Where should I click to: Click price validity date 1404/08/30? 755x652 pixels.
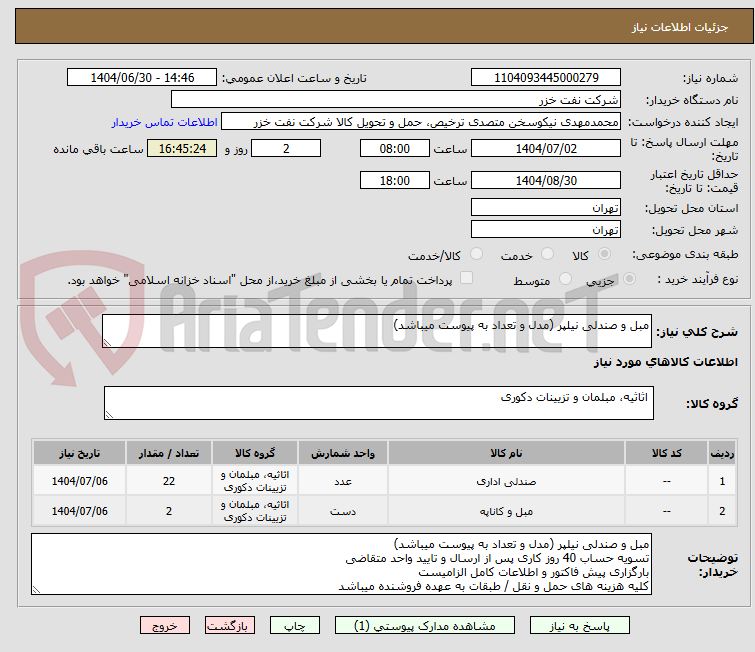(546, 180)
